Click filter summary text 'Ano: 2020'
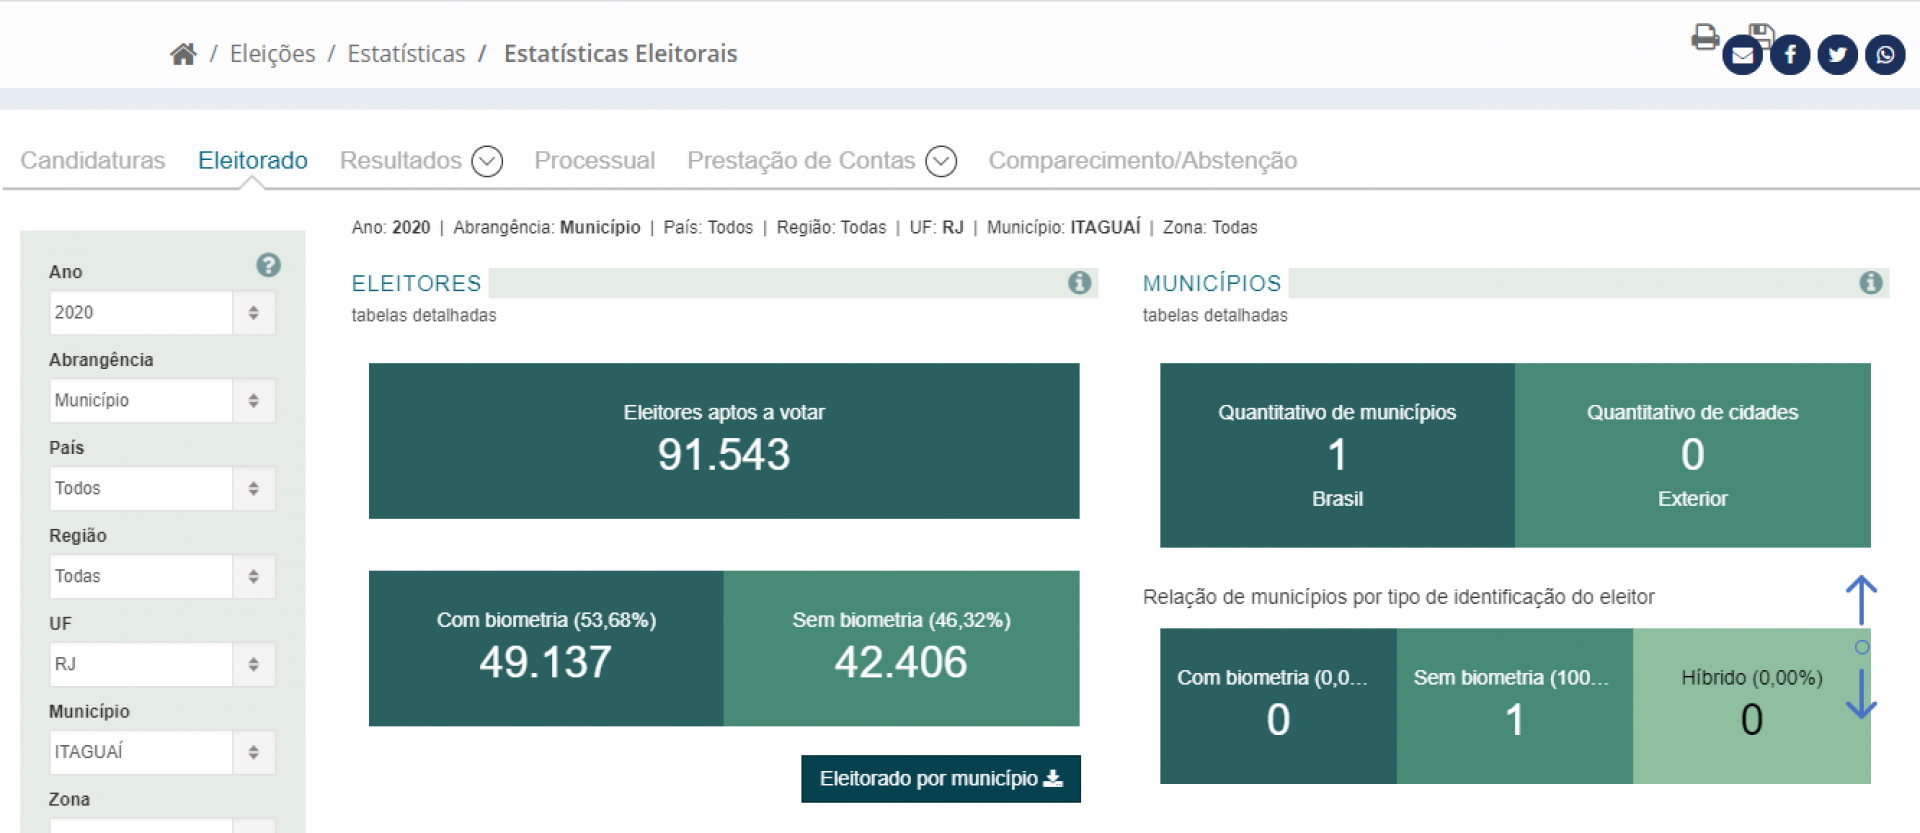The width and height of the screenshot is (1920, 833). click(x=391, y=228)
